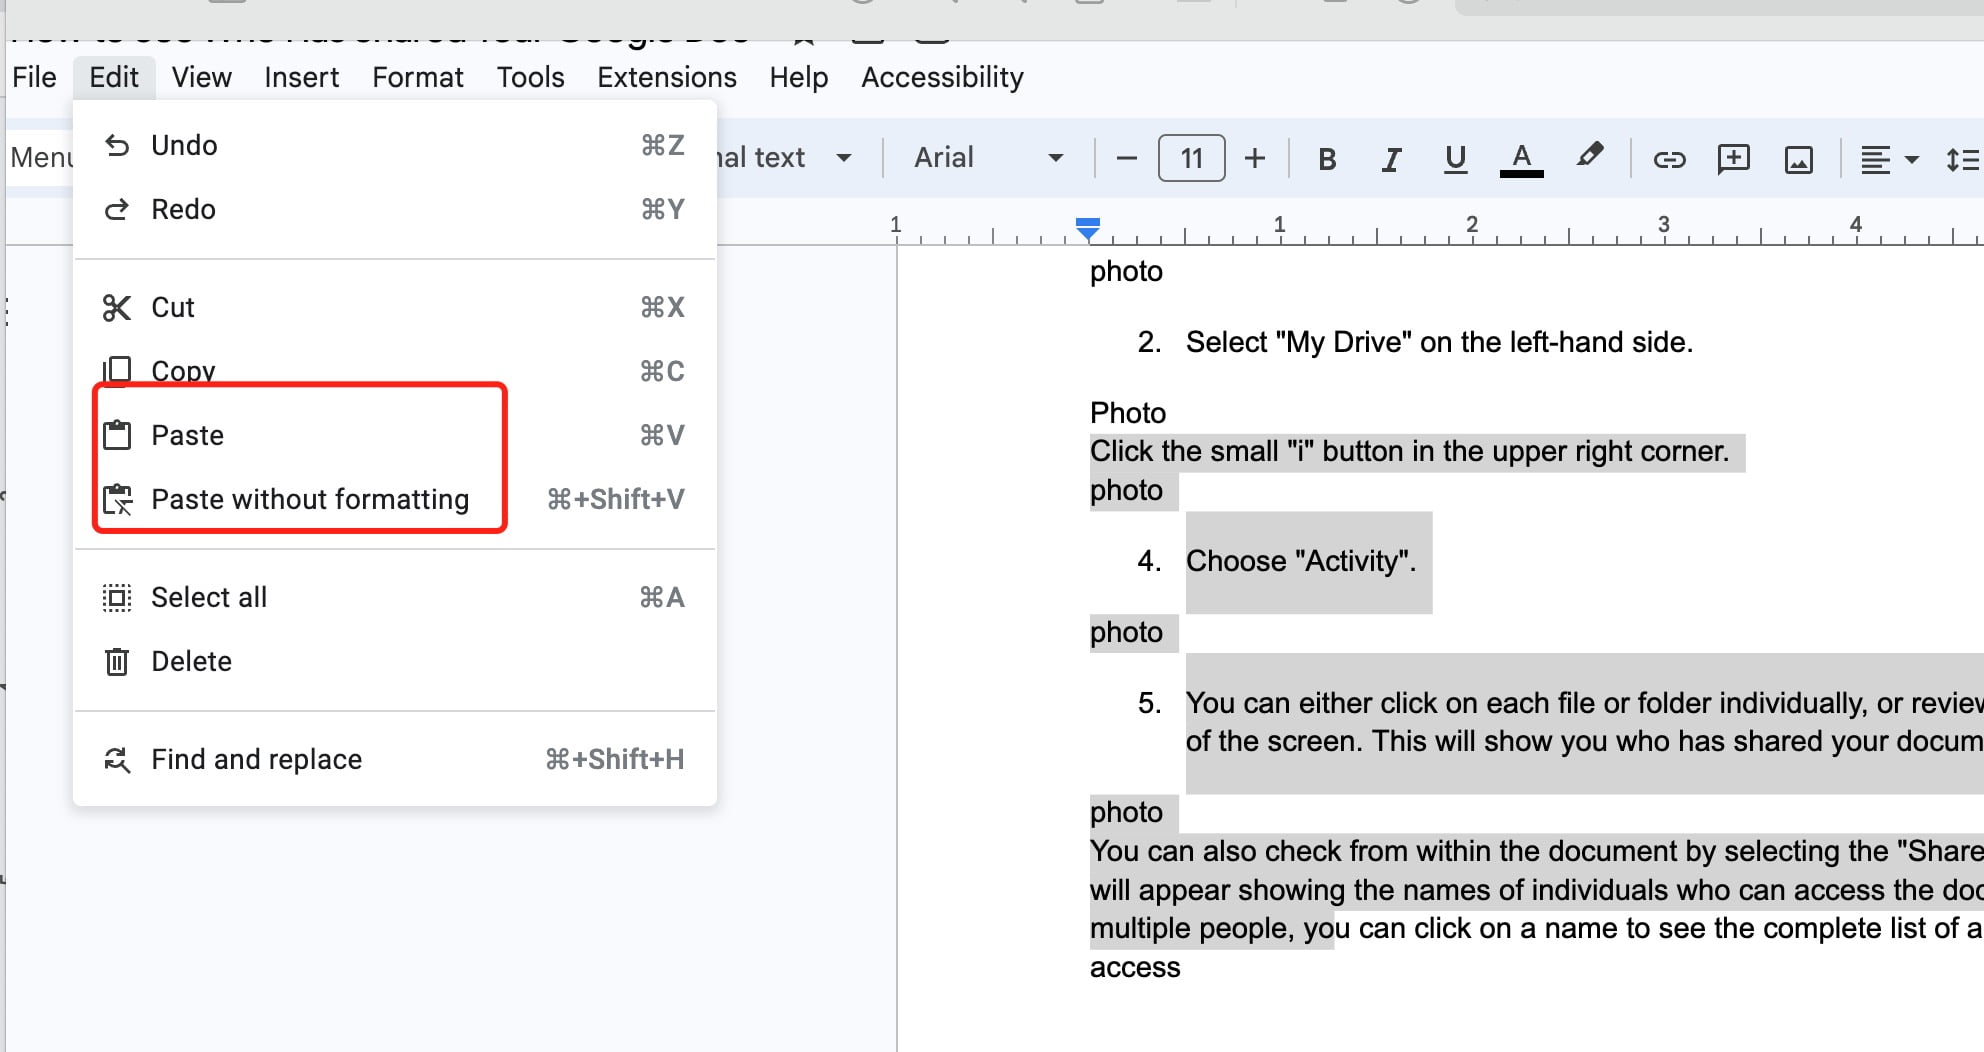Open the View menu
This screenshot has width=1984, height=1052.
(x=201, y=78)
